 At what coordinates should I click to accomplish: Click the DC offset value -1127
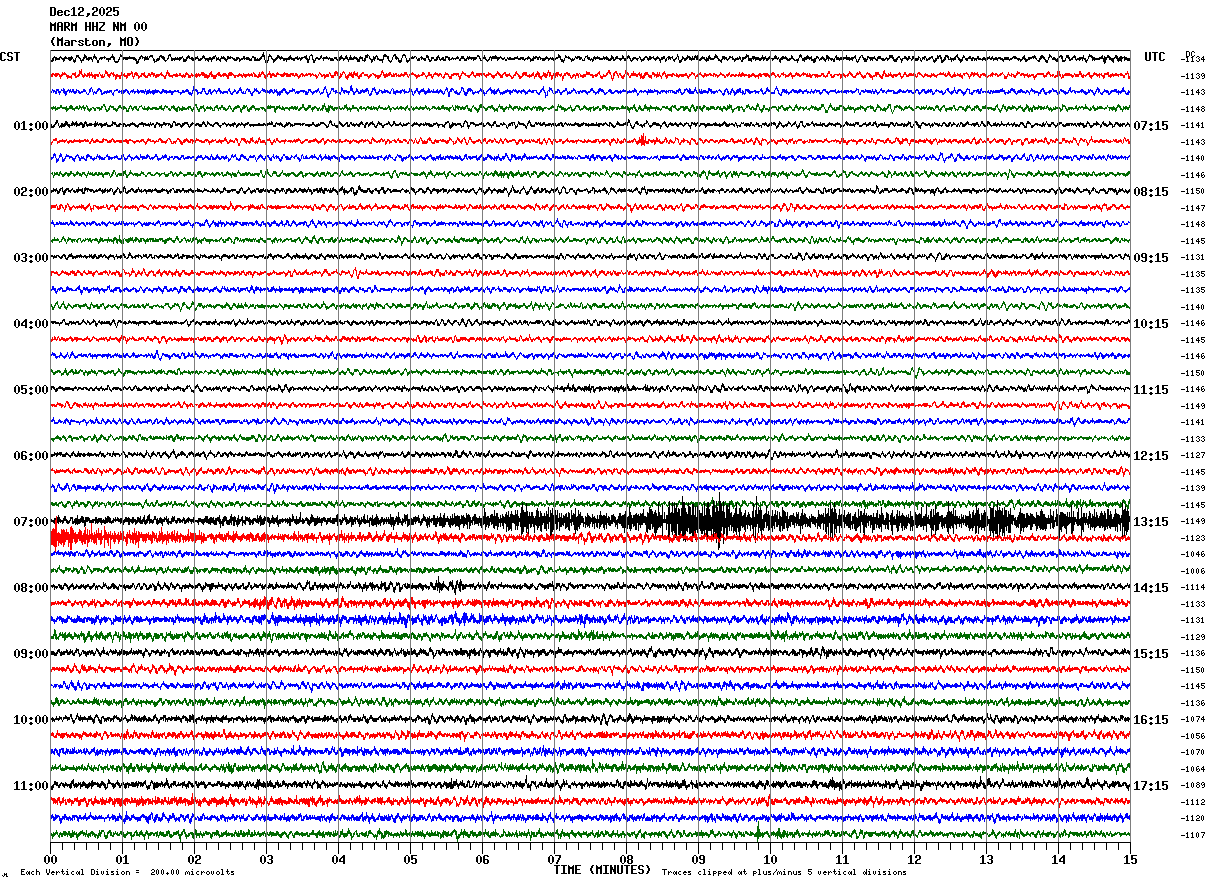(1192, 456)
